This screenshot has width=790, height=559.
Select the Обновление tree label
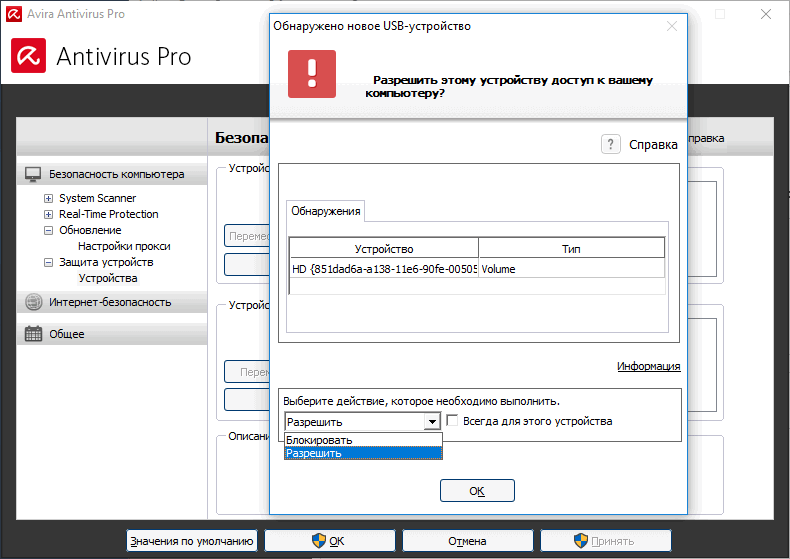point(90,230)
